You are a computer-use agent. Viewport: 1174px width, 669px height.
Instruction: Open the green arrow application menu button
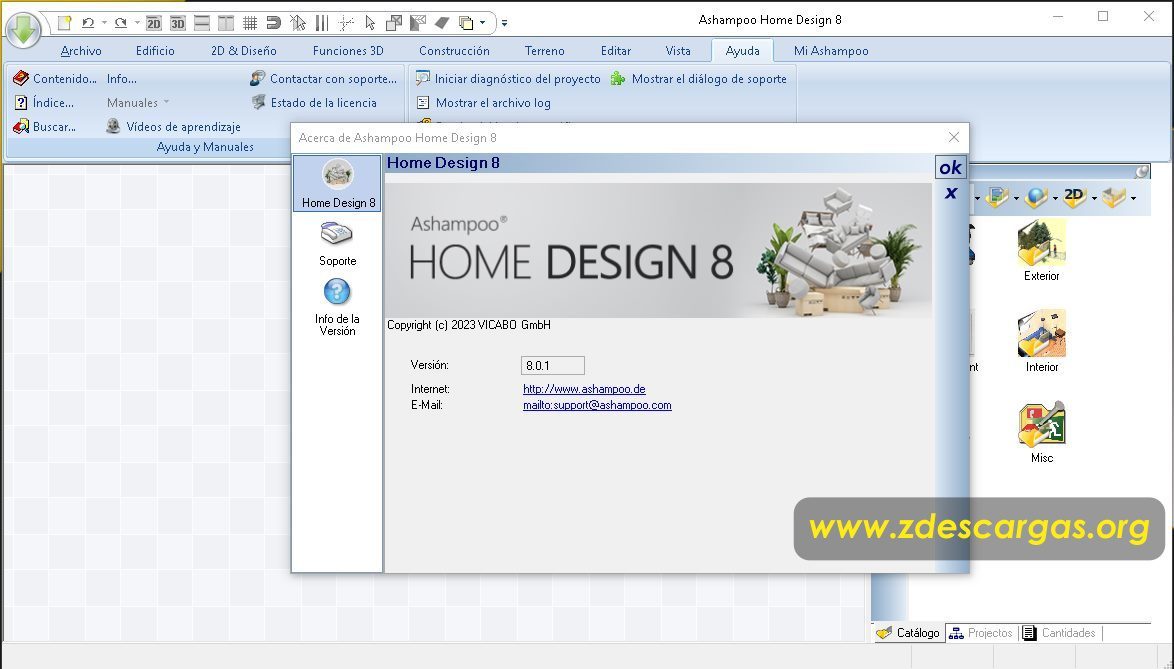click(x=23, y=29)
